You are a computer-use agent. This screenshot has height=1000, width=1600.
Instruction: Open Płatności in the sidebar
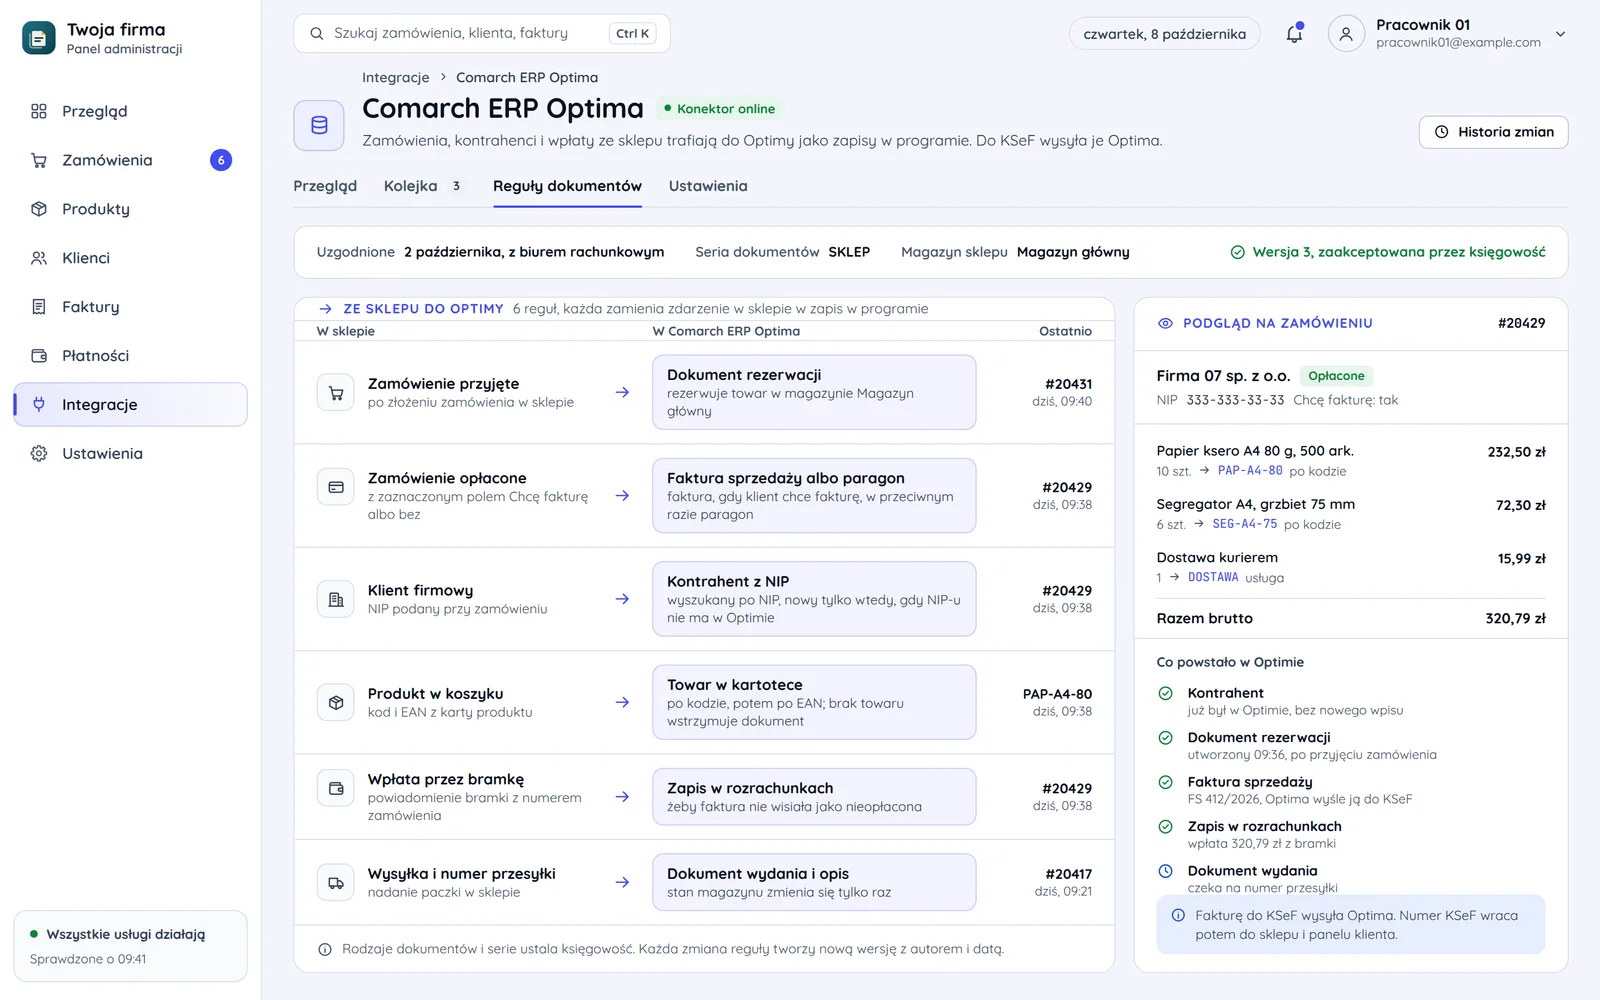tap(130, 356)
